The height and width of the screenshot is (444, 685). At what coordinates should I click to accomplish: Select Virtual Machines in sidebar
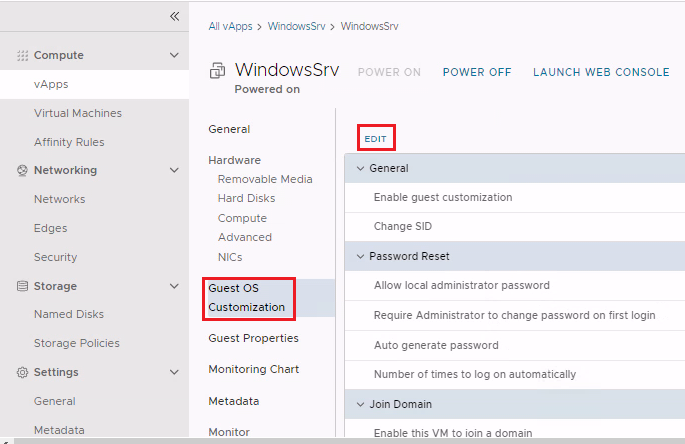click(78, 114)
